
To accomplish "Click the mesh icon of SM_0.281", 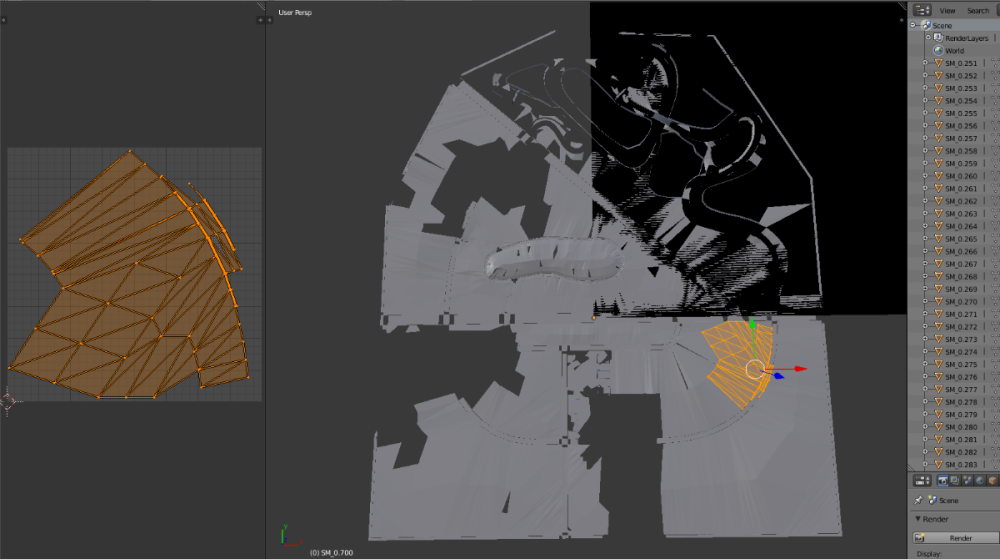I will [938, 439].
